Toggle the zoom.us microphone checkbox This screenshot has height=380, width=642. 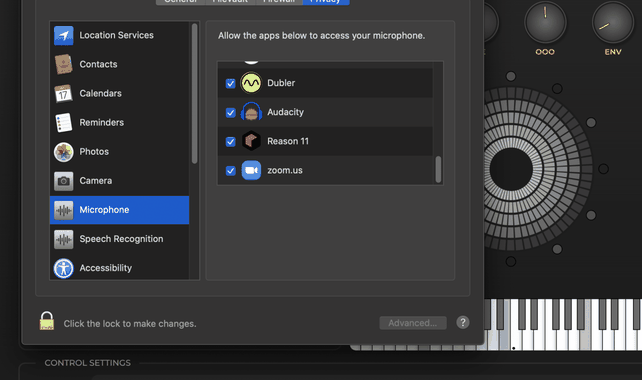point(231,171)
